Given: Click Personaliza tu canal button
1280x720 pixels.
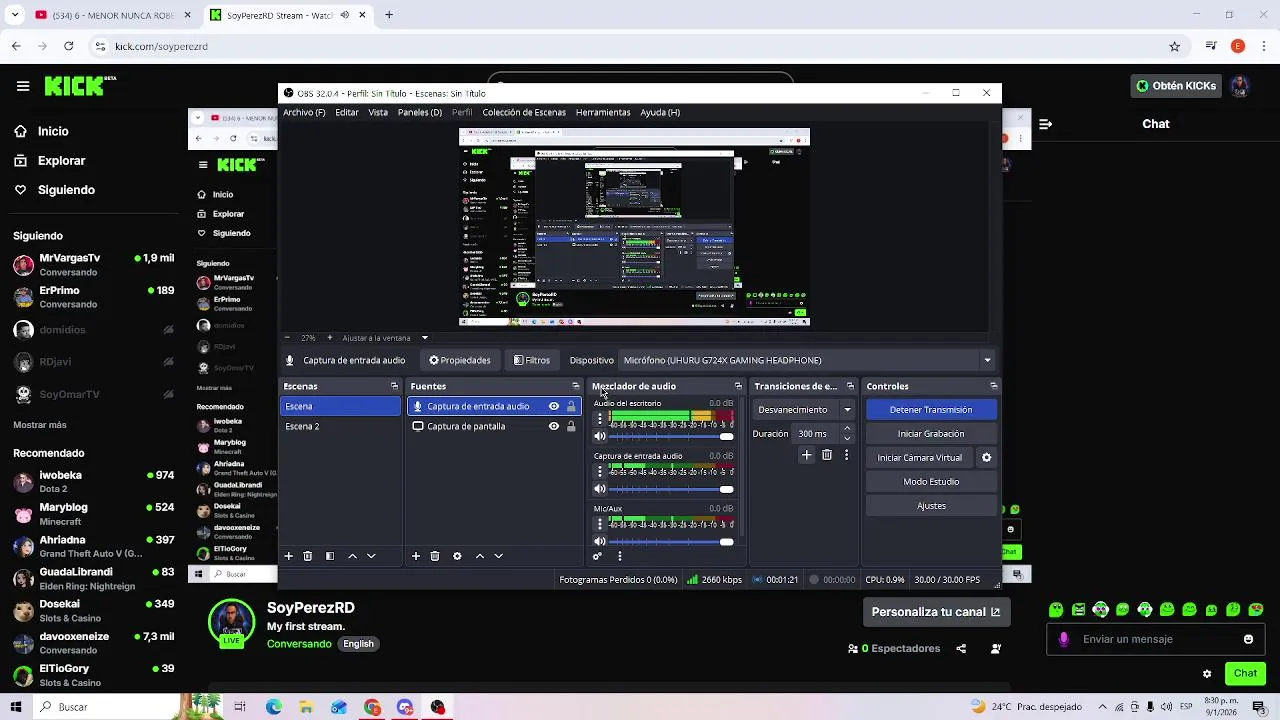Looking at the screenshot, I should tap(935, 612).
